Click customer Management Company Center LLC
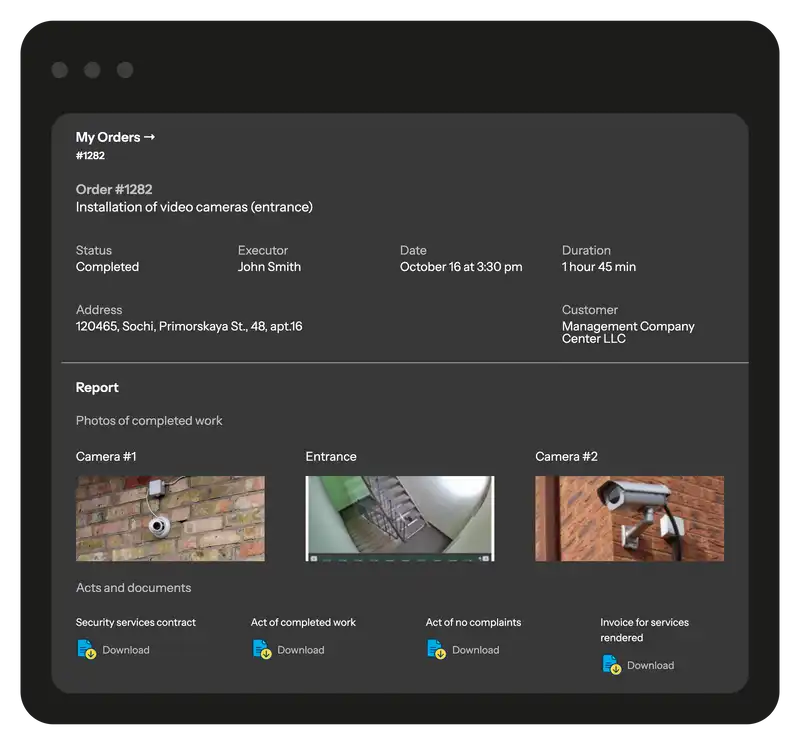The height and width of the screenshot is (745, 800). click(627, 332)
